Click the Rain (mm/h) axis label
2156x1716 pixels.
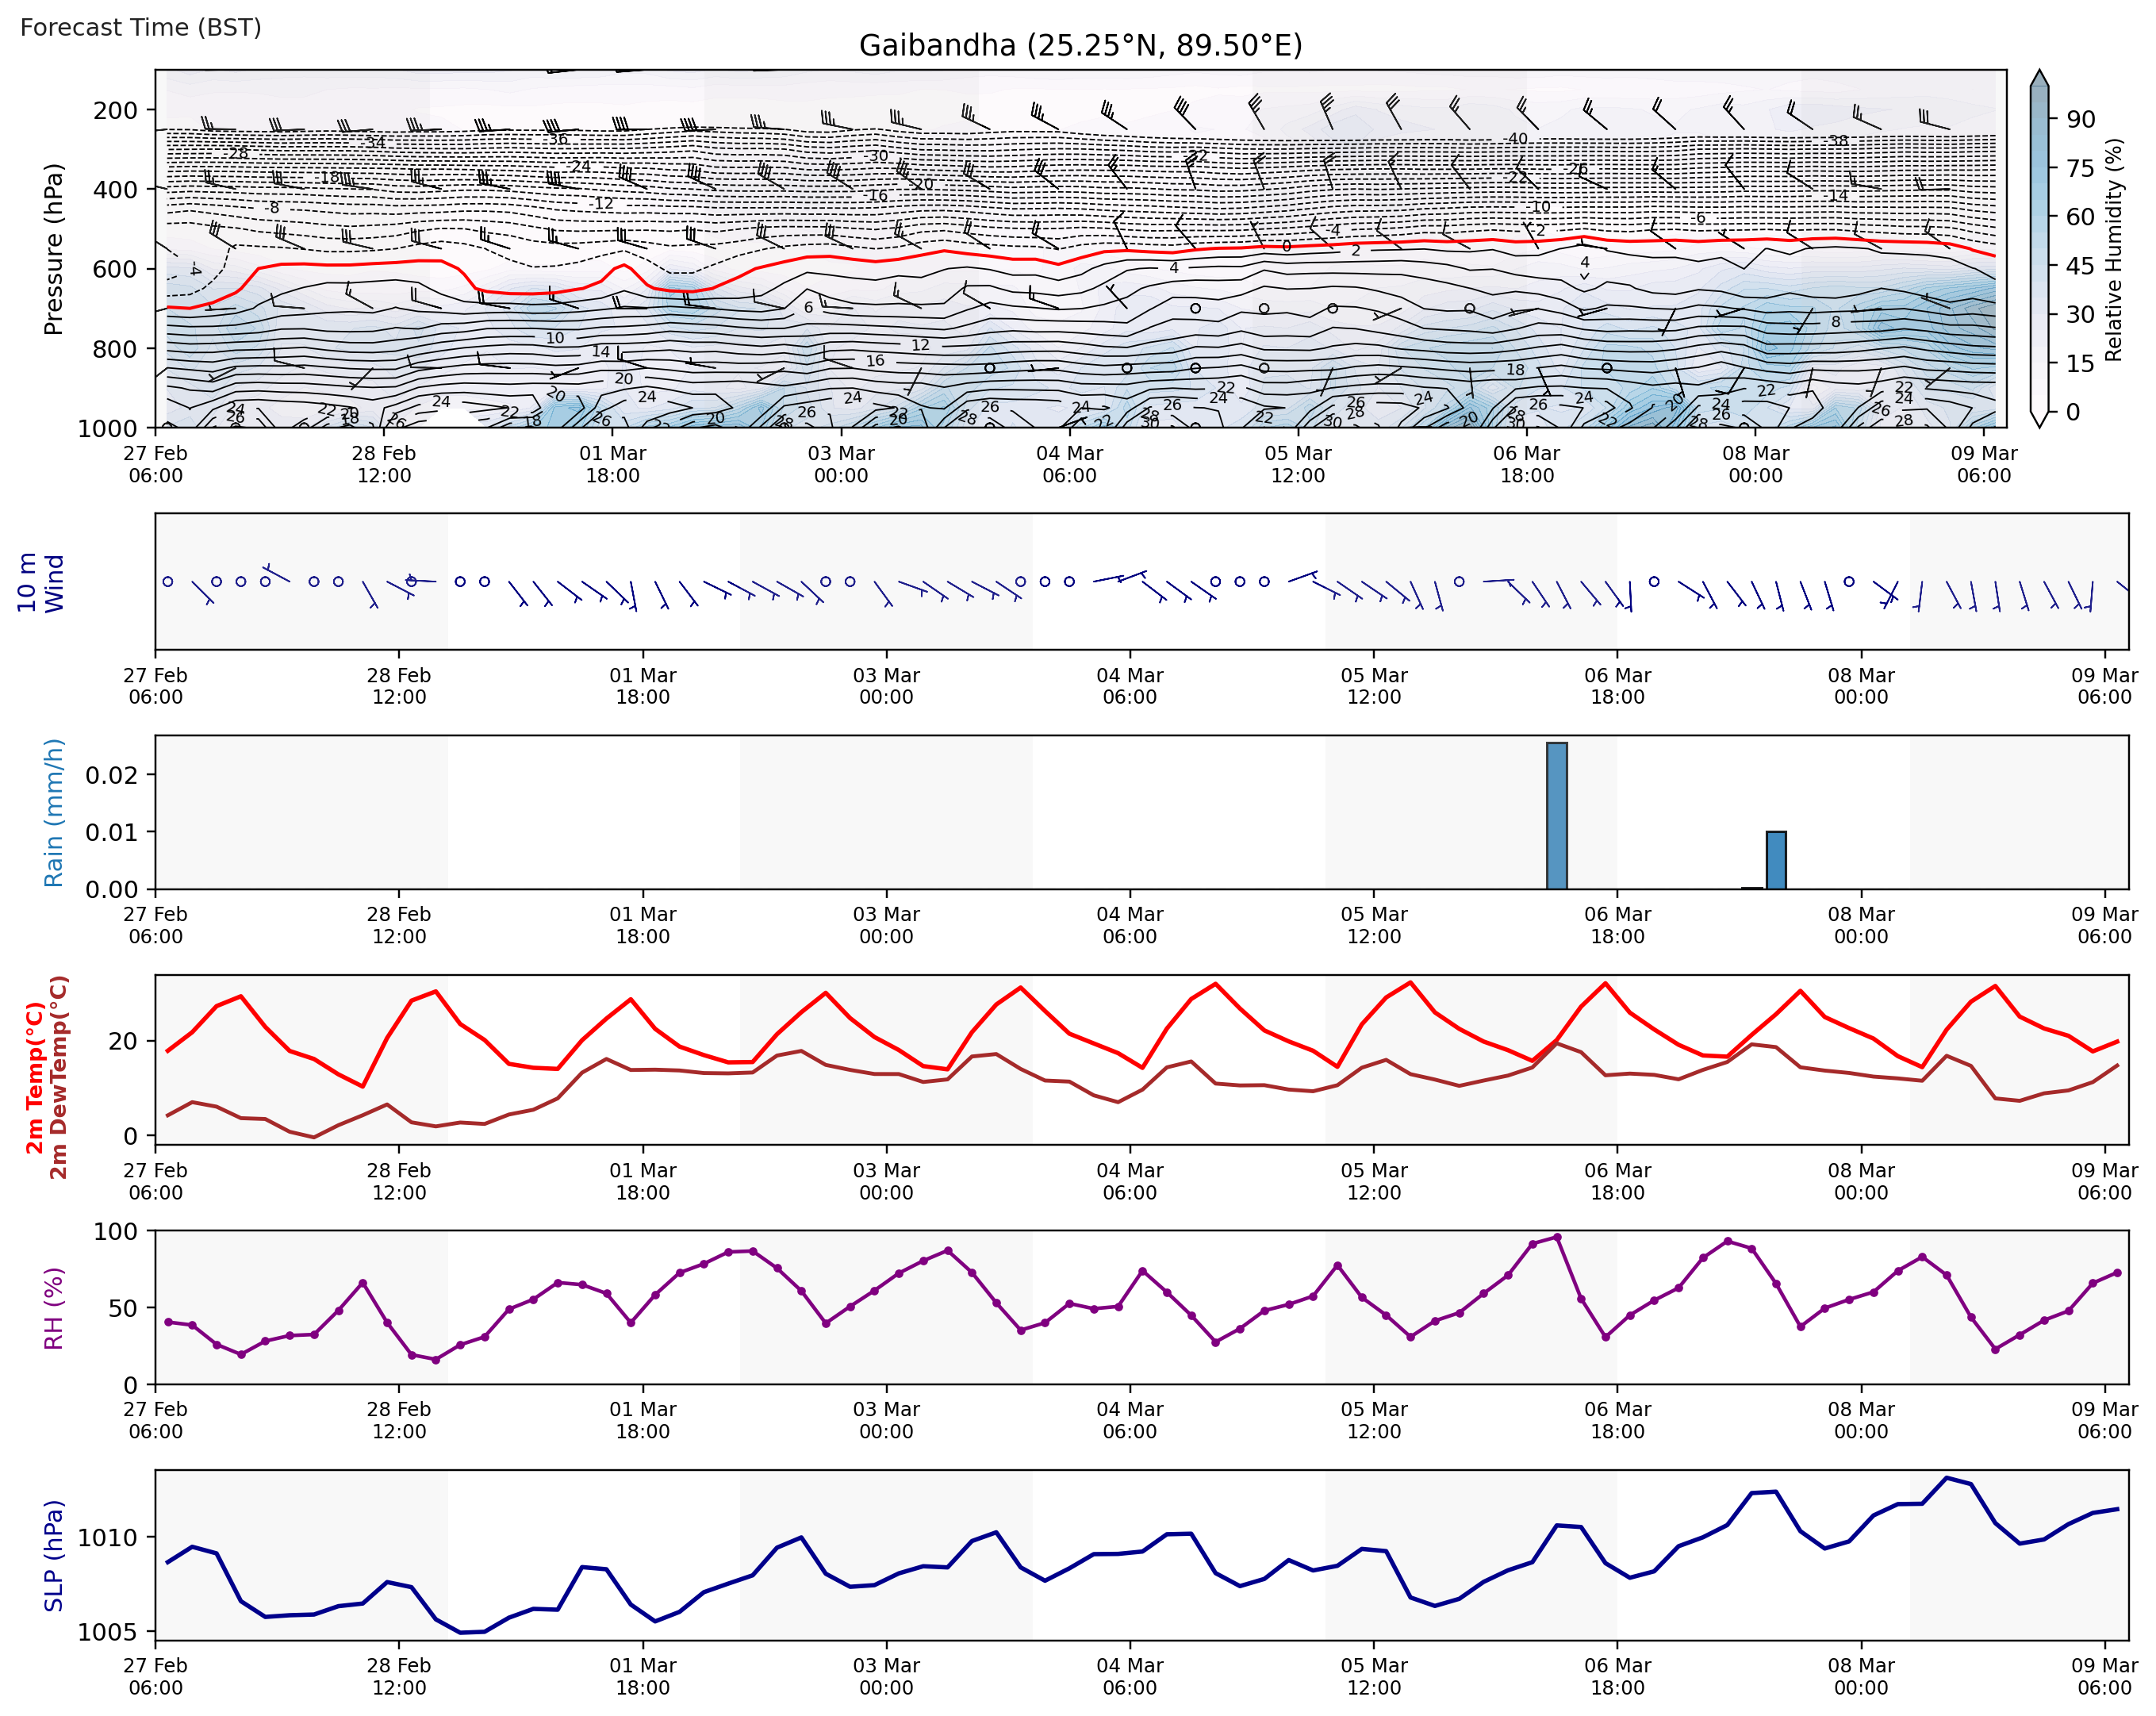[54, 812]
